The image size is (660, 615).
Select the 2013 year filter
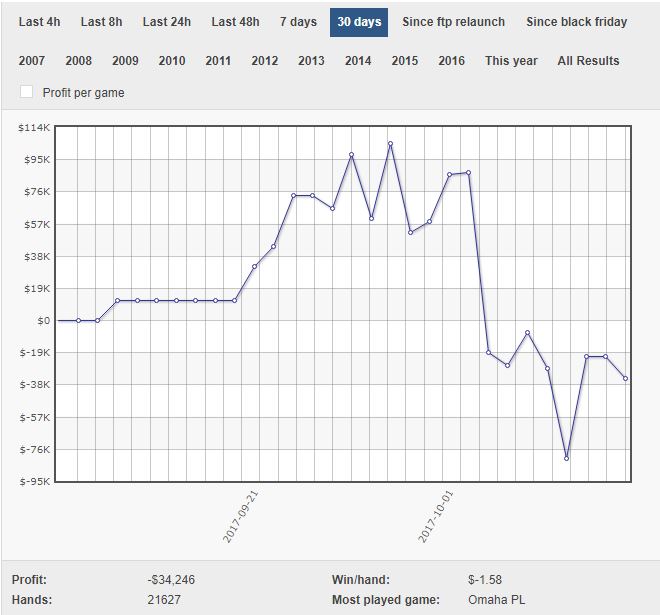[x=311, y=61]
